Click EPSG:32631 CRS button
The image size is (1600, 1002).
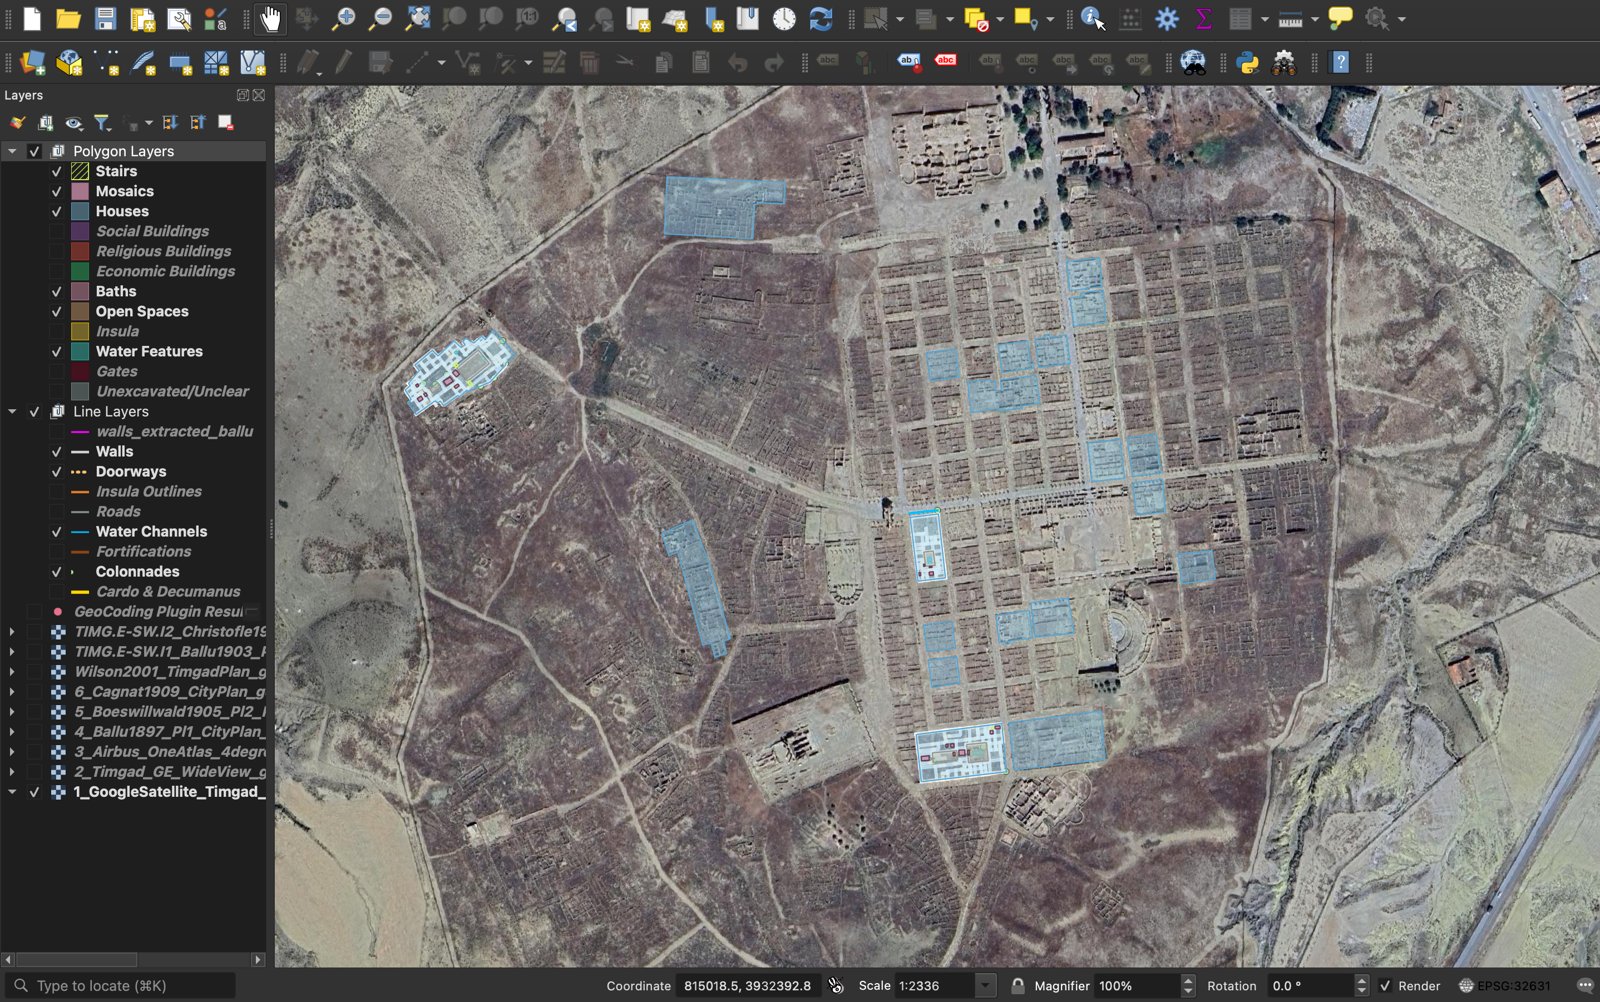tap(1504, 986)
